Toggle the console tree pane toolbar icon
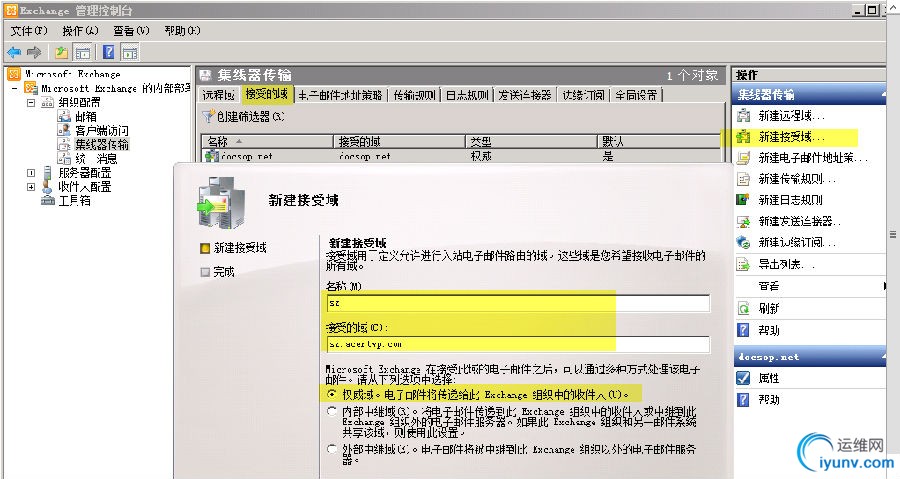Screen dimensions: 900x479 click(x=83, y=53)
